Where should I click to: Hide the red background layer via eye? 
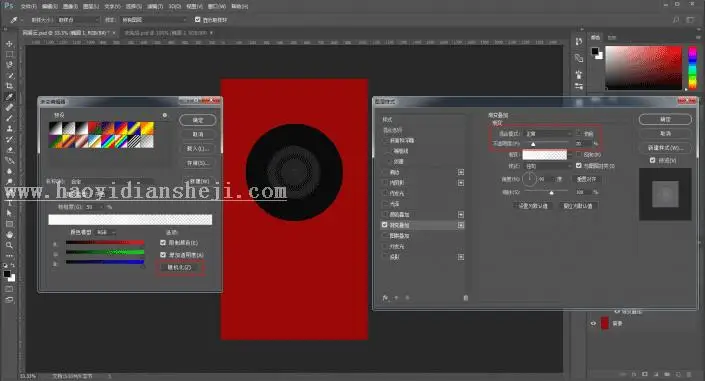[x=593, y=323]
